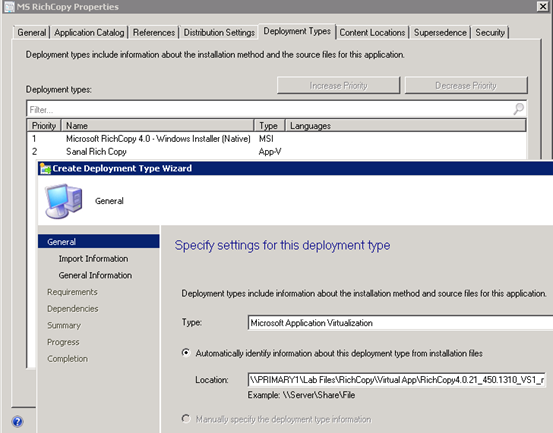Viewport: 553px width, 433px height.
Task: Sort by Type column header
Action: pos(269,126)
